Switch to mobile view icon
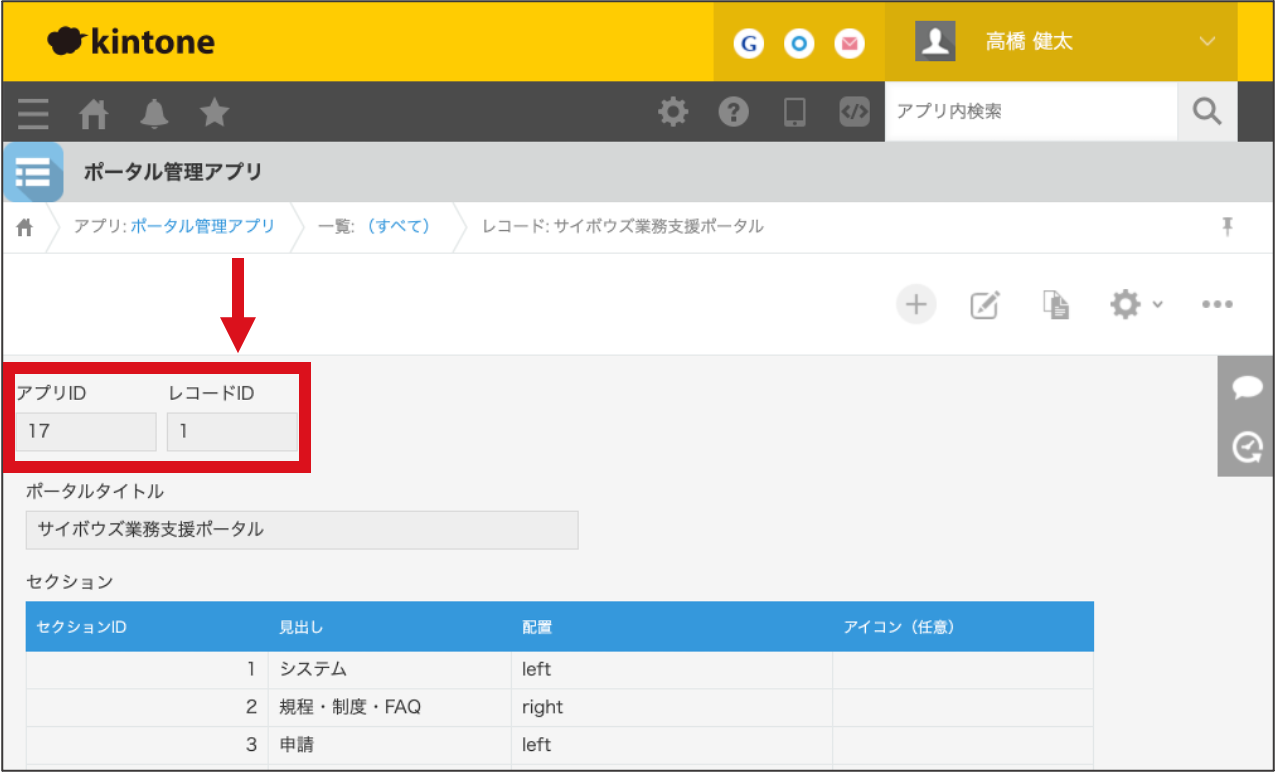The height and width of the screenshot is (772, 1276). coord(794,111)
